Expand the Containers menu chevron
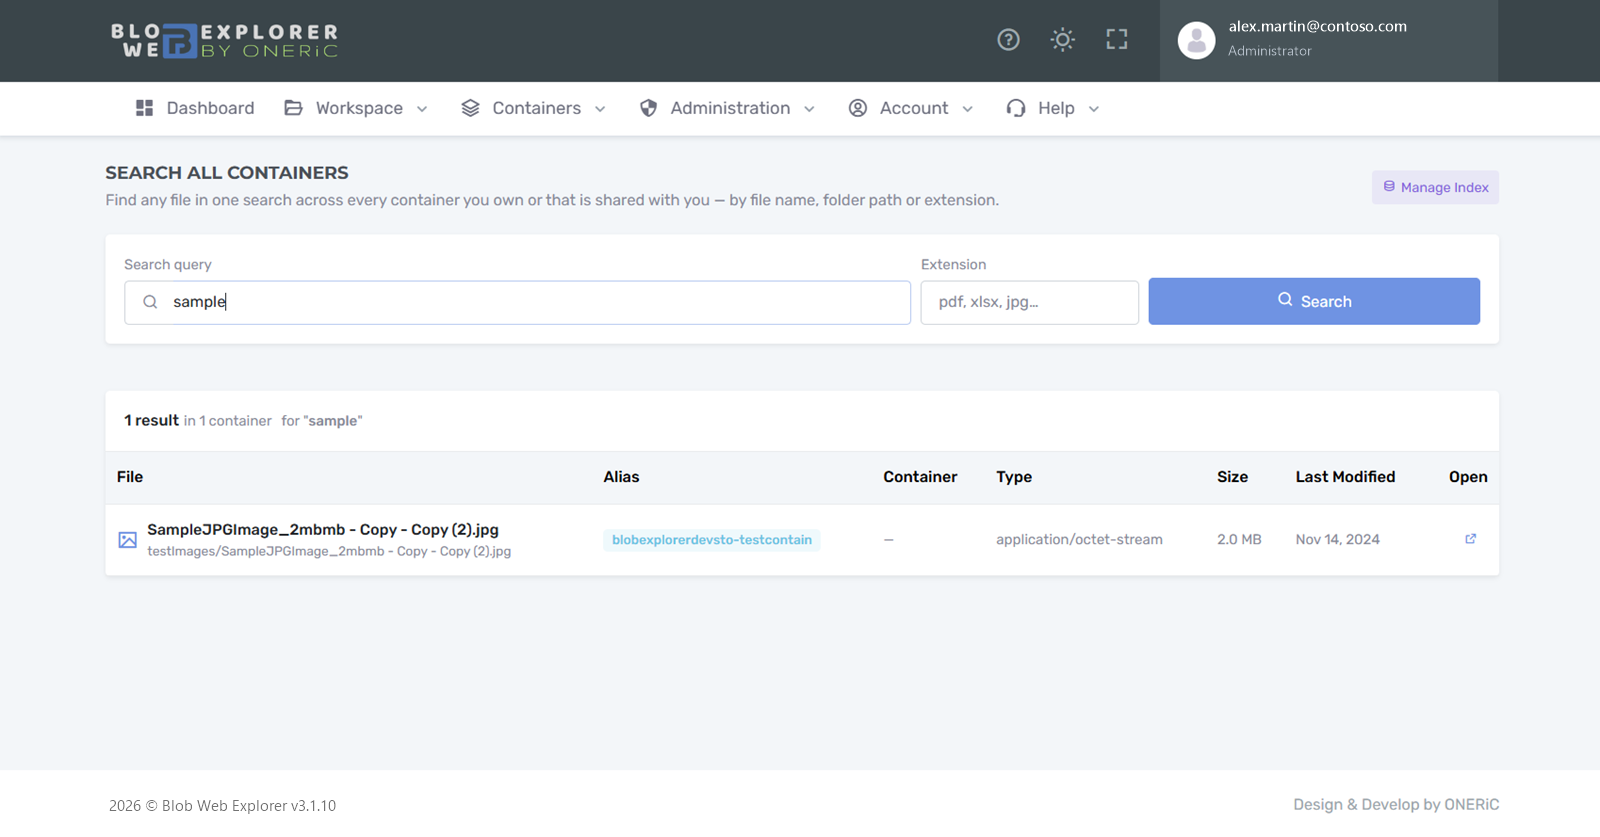The image size is (1600, 837). click(600, 109)
